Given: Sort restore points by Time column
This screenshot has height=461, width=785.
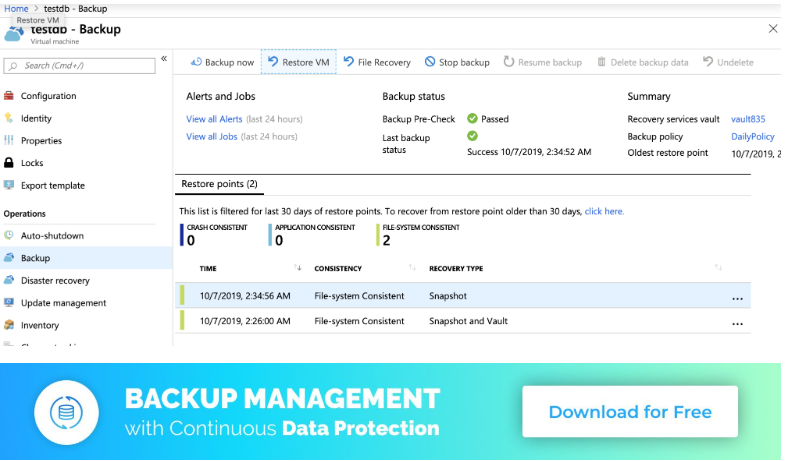Looking at the screenshot, I should pos(298,268).
